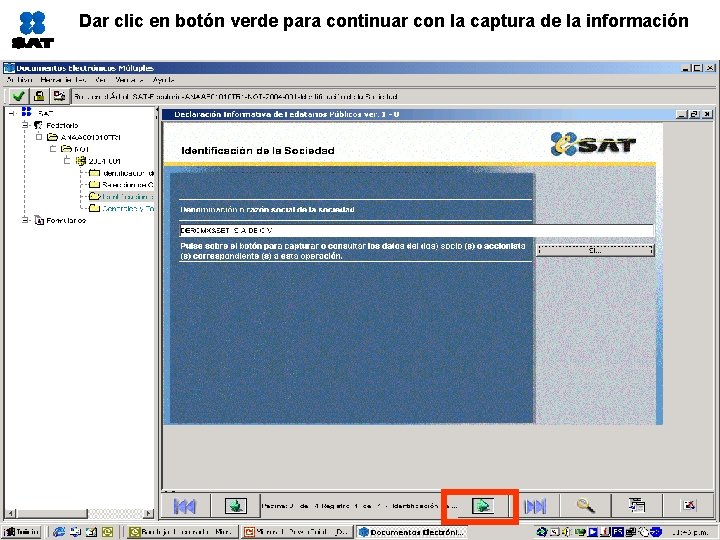Click the ANAA folder icon in tree
The image size is (720, 540).
pyautogui.click(x=52, y=137)
